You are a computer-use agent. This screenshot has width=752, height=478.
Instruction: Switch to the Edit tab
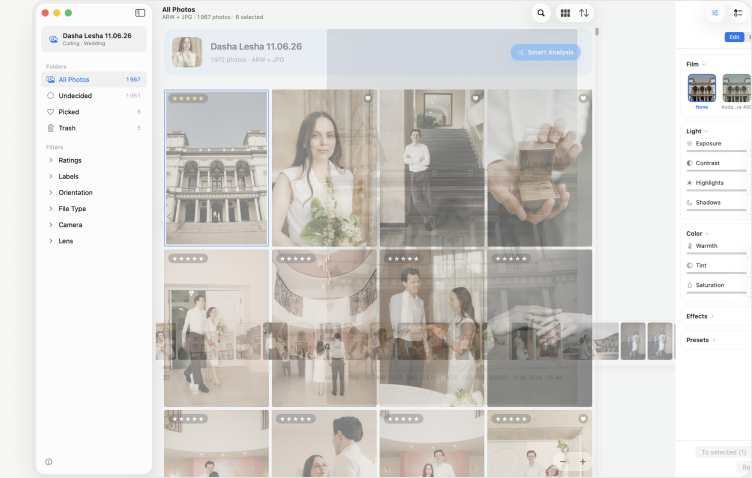[x=734, y=37]
